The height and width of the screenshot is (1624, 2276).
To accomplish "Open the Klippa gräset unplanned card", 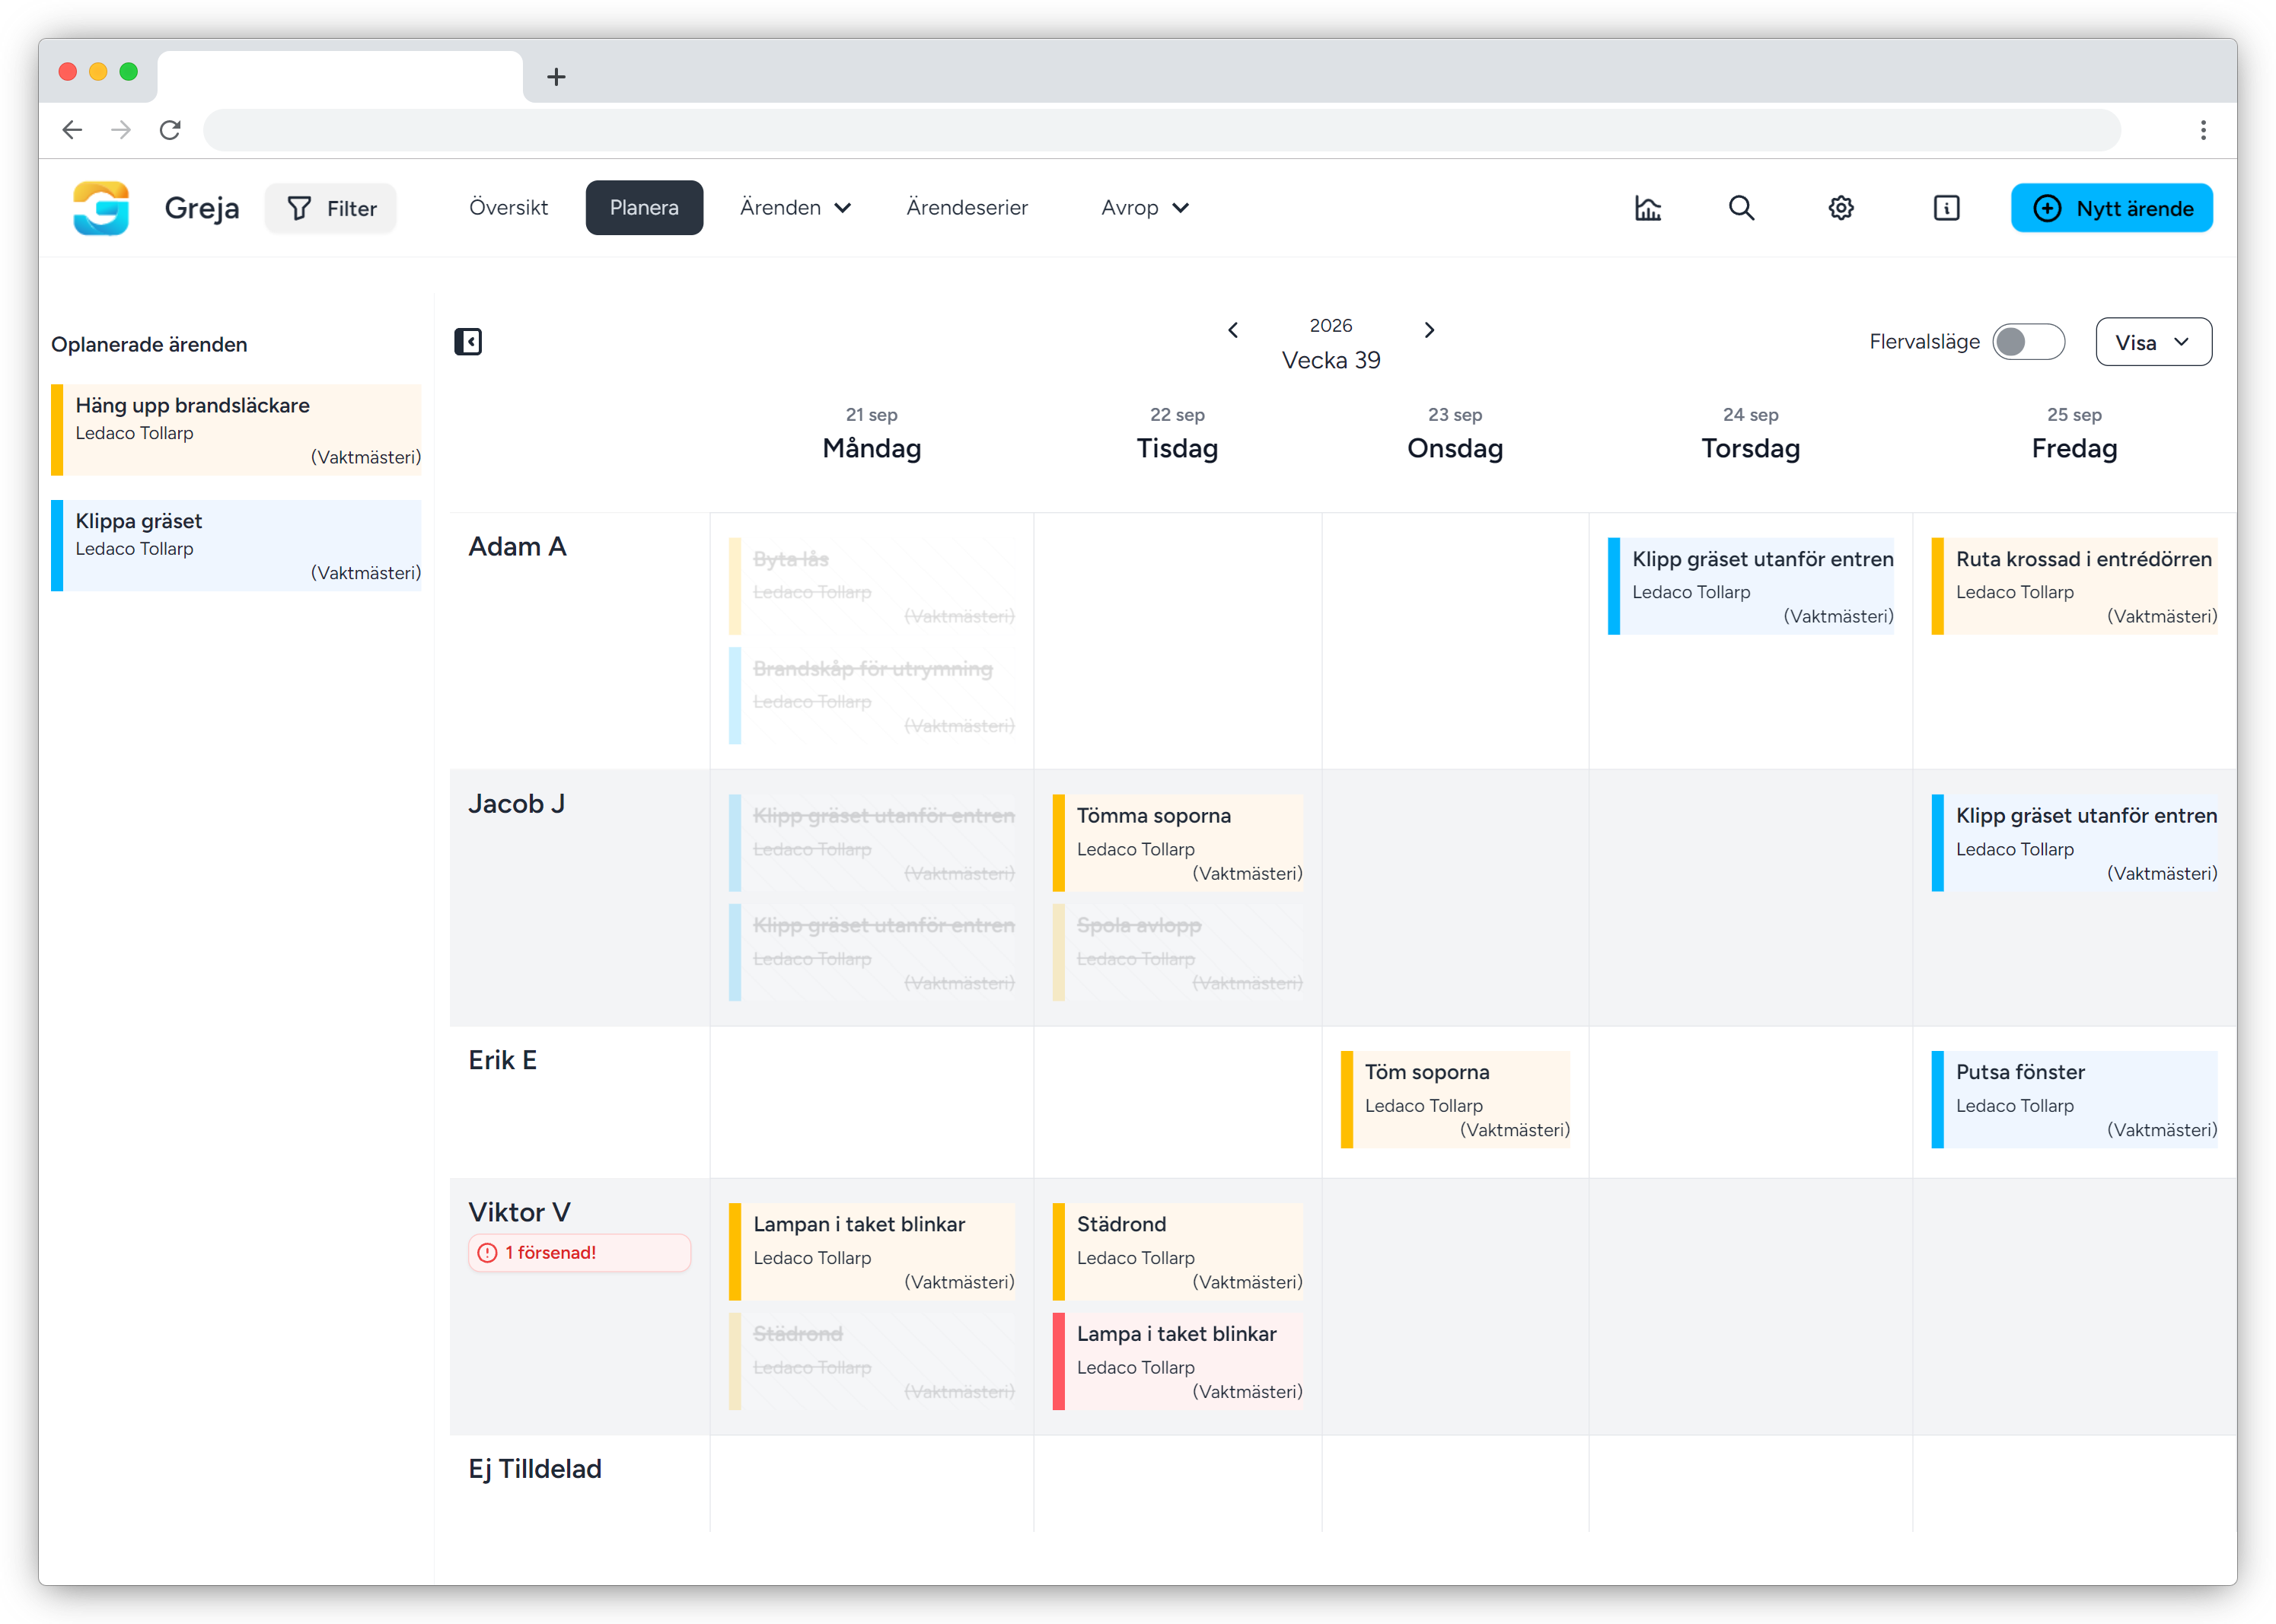I will point(236,546).
